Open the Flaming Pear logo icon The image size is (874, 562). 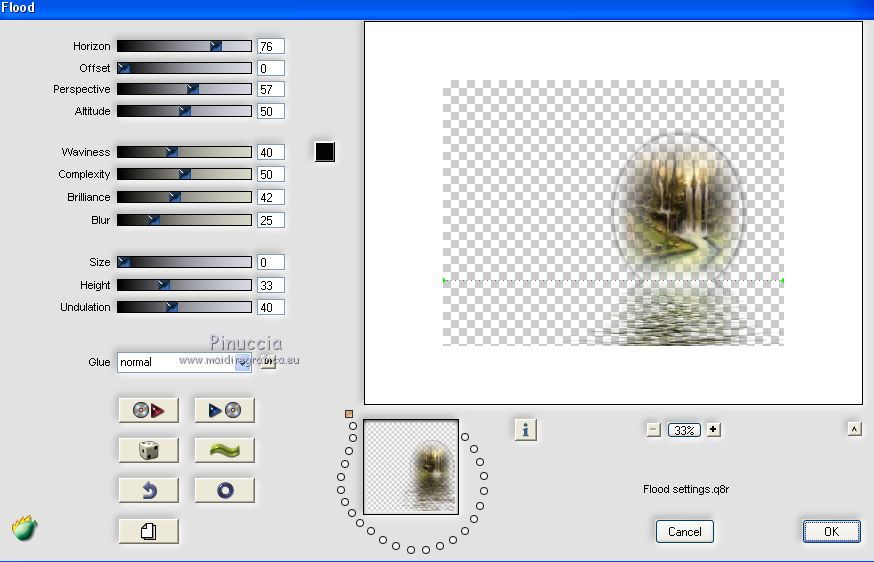point(24,527)
